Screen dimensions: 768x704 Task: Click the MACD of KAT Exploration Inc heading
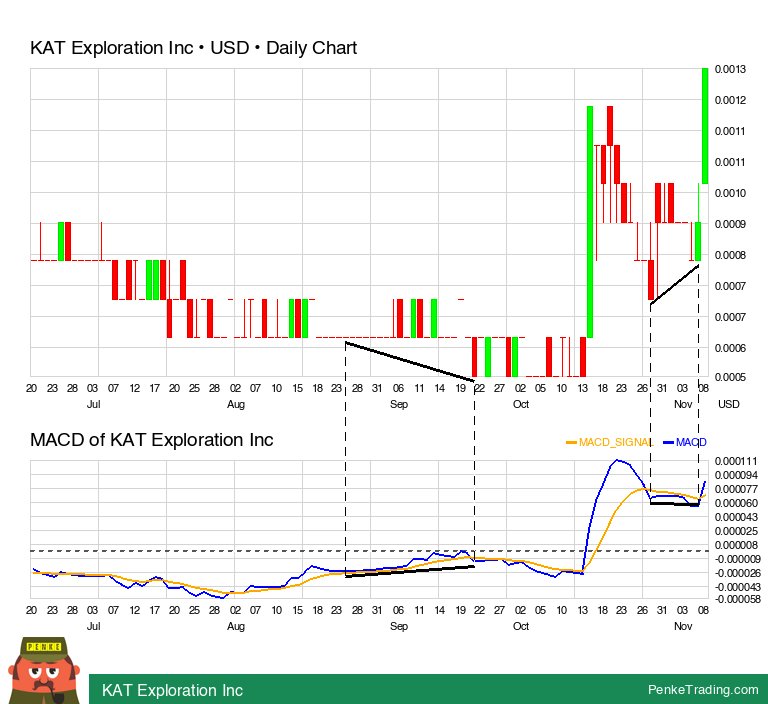151,440
